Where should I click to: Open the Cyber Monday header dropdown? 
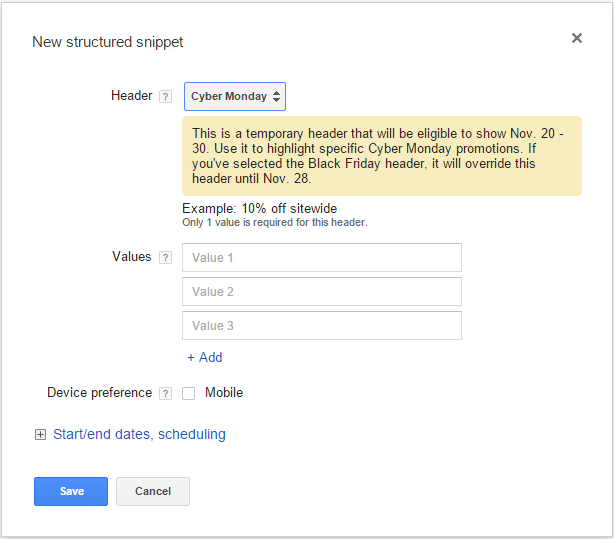[235, 97]
